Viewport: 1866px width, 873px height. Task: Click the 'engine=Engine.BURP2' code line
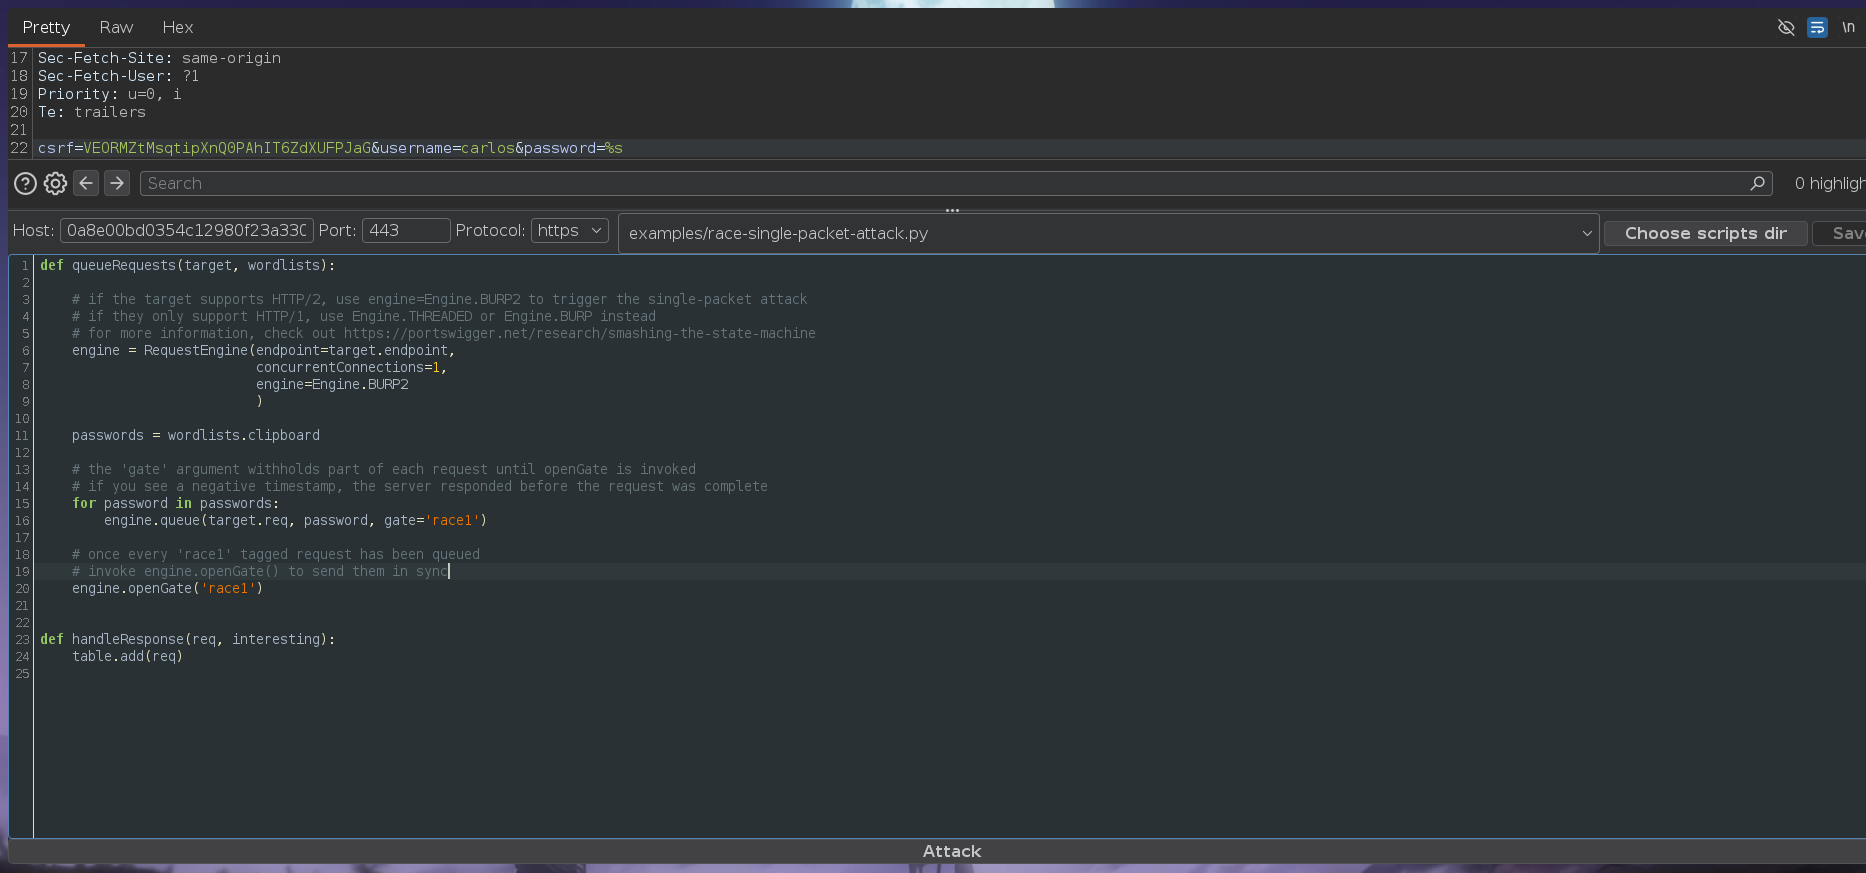pos(332,384)
